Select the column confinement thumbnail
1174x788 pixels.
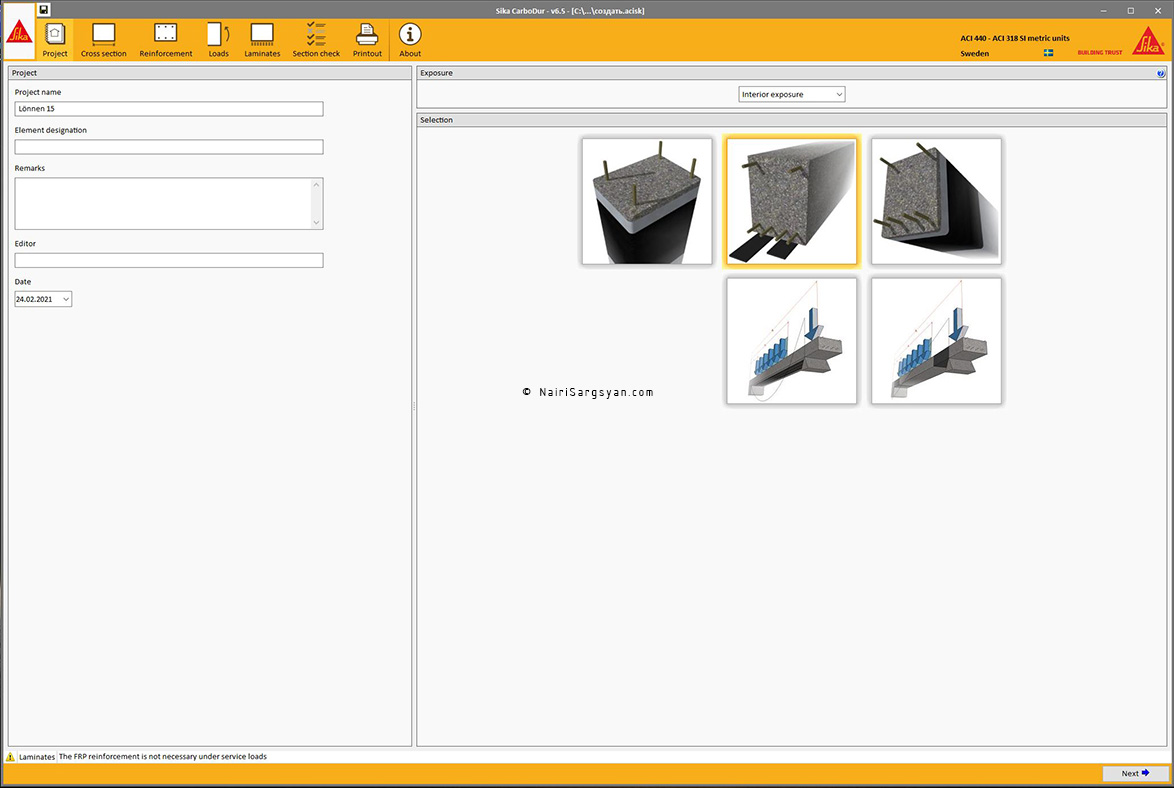(x=647, y=201)
